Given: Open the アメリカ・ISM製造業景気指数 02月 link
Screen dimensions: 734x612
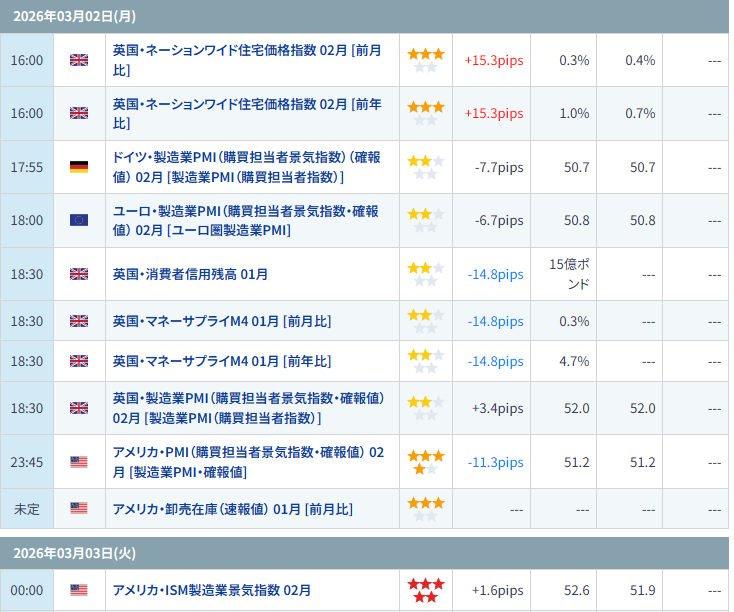Looking at the screenshot, I should click(x=211, y=590).
